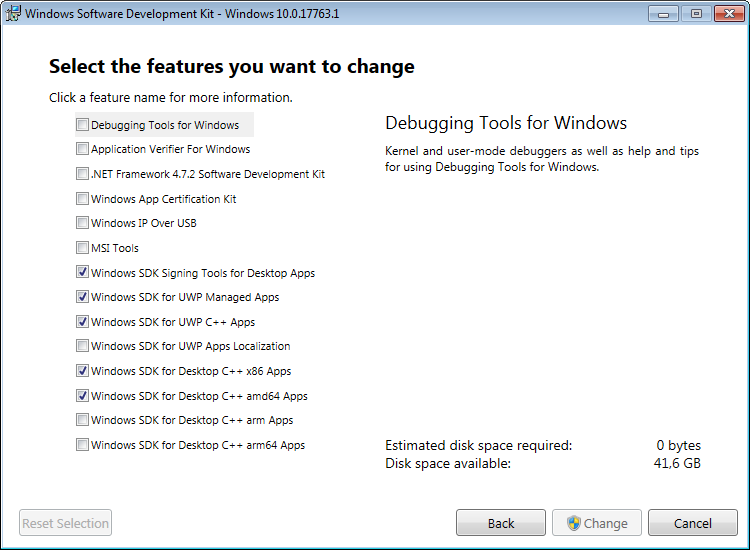Image resolution: width=750 pixels, height=550 pixels.
Task: Check Windows SDK for Desktop C++ arm64 Apps
Action: (82, 444)
